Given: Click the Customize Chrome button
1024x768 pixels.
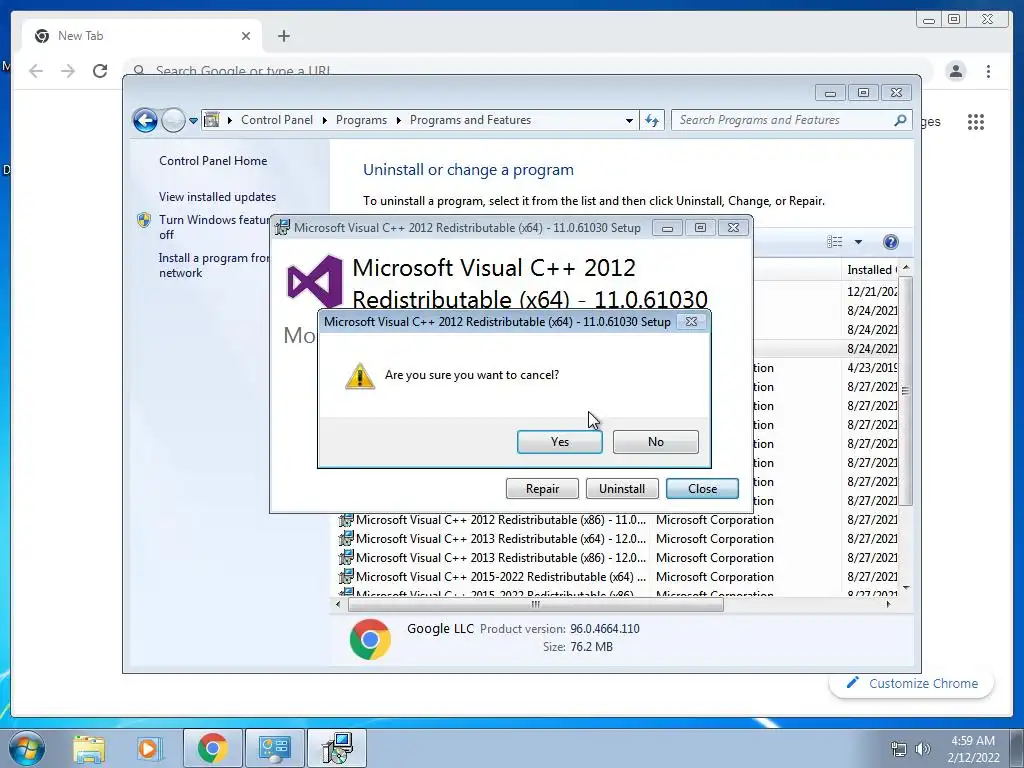Looking at the screenshot, I should tap(912, 683).
